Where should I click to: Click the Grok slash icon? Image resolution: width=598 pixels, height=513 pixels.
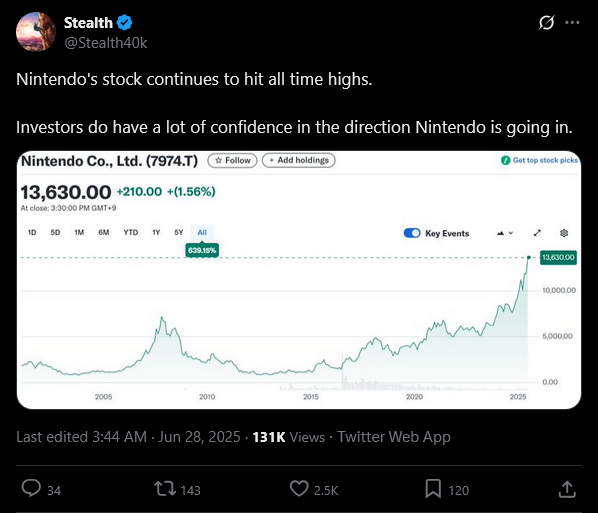546,23
